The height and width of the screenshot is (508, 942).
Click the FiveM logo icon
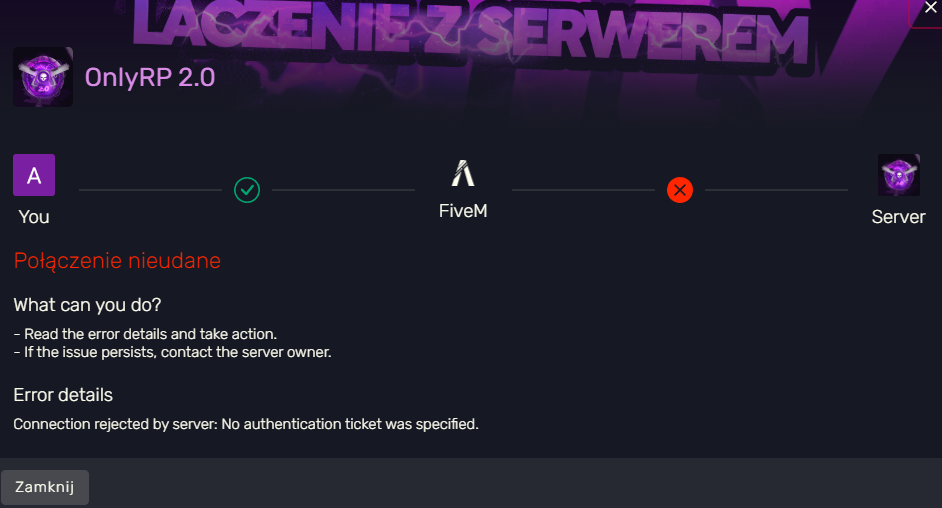click(463, 174)
